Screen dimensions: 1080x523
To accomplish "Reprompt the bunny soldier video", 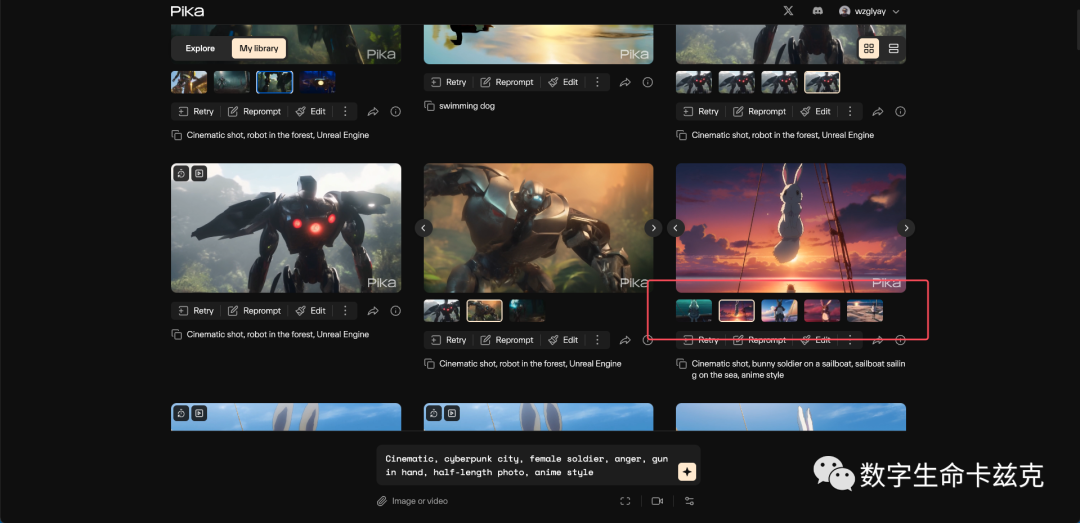I will coord(760,340).
